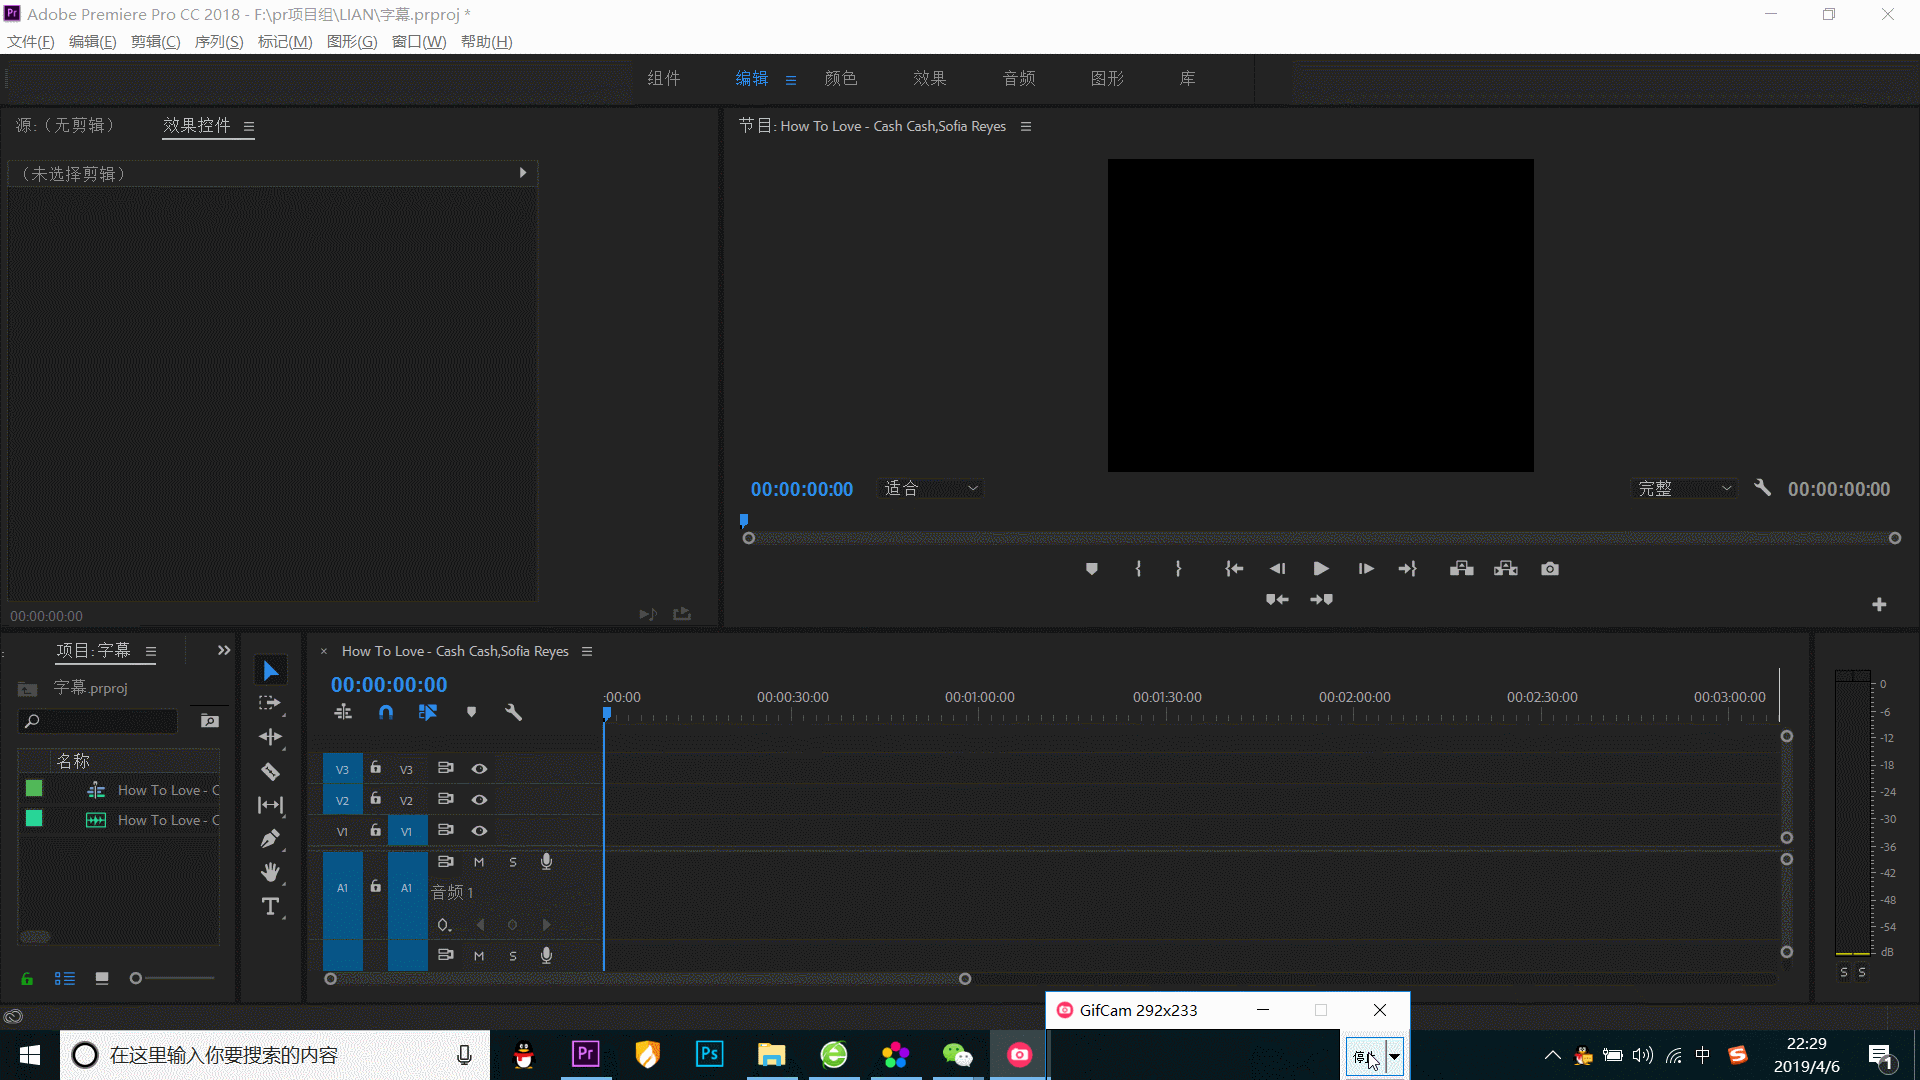Mute audio track 音频 1

pyautogui.click(x=479, y=862)
